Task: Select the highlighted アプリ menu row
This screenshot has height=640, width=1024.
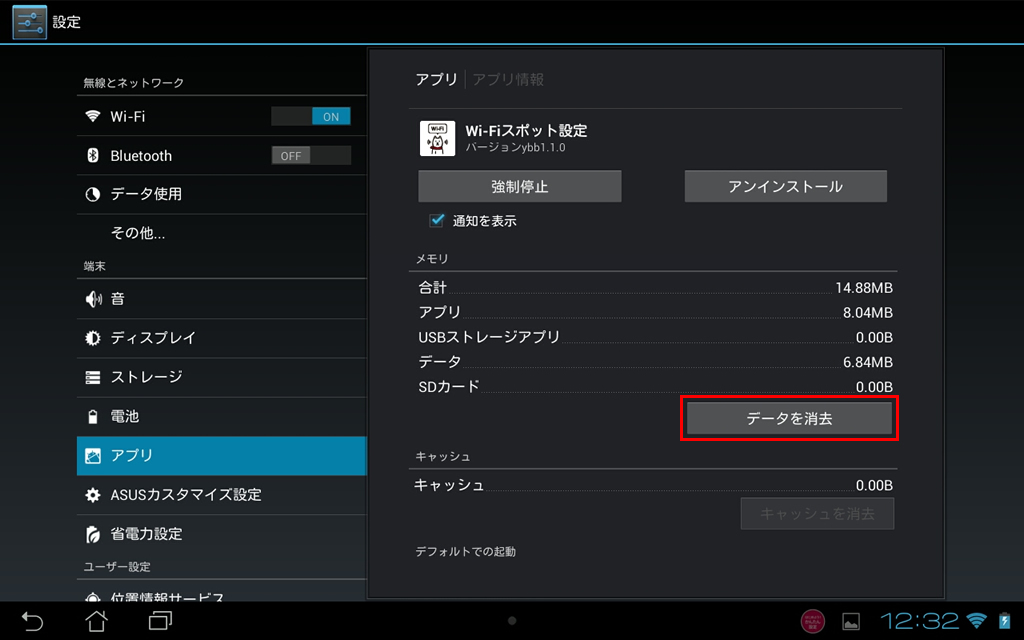Action: pos(221,456)
